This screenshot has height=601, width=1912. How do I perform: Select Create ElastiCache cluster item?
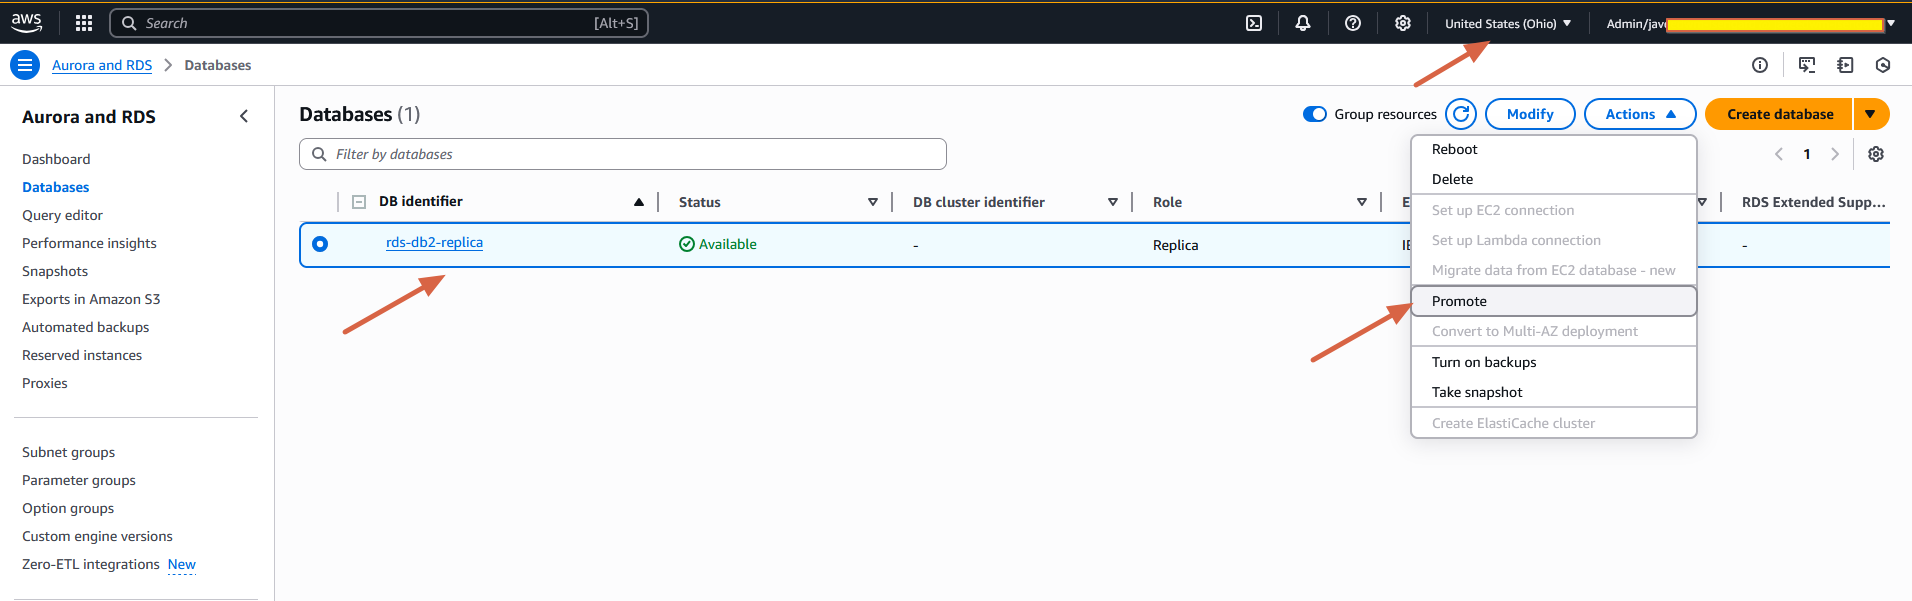click(1553, 423)
